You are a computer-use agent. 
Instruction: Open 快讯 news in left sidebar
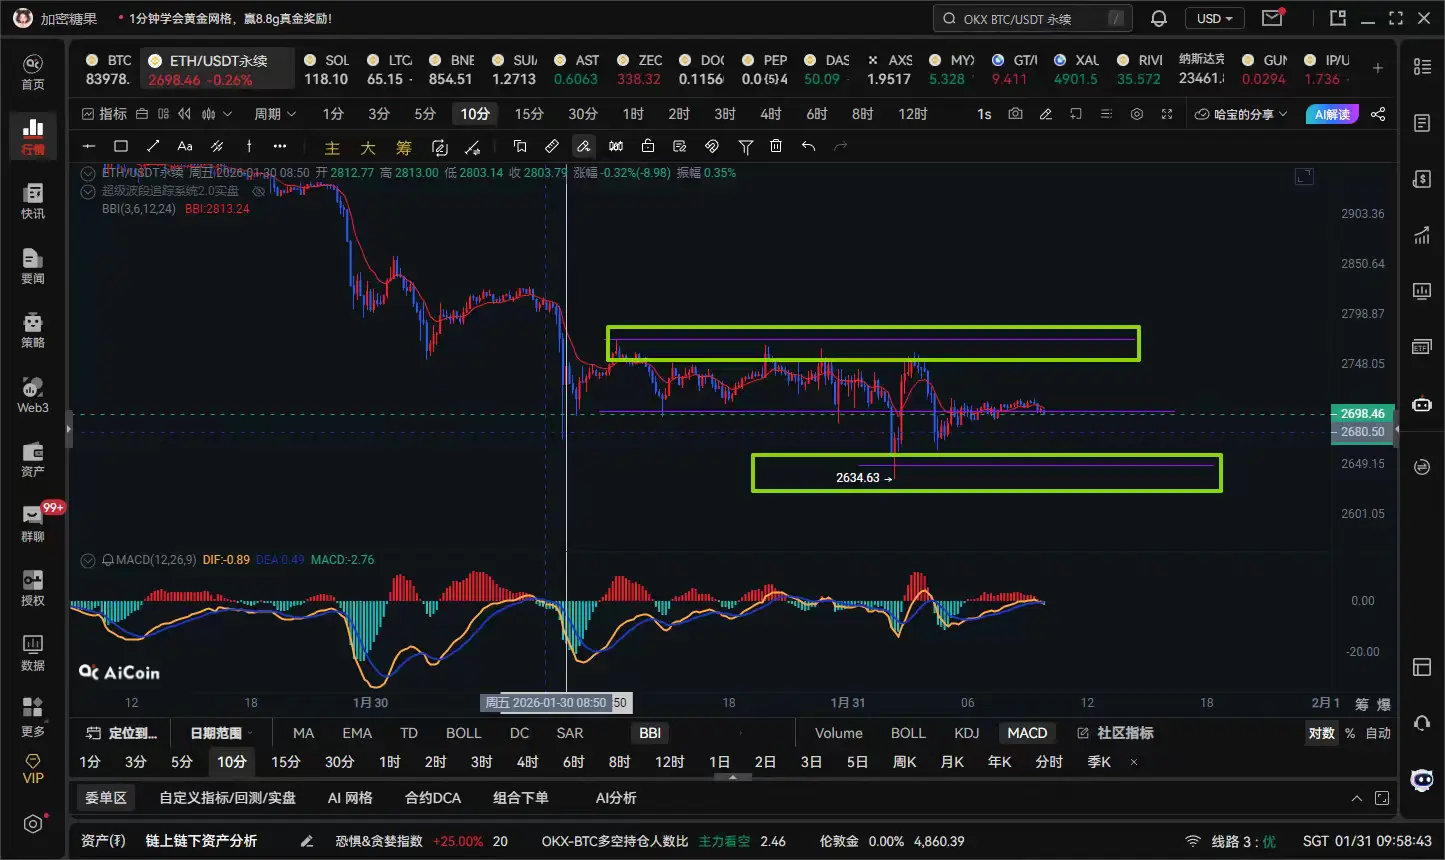tap(33, 201)
